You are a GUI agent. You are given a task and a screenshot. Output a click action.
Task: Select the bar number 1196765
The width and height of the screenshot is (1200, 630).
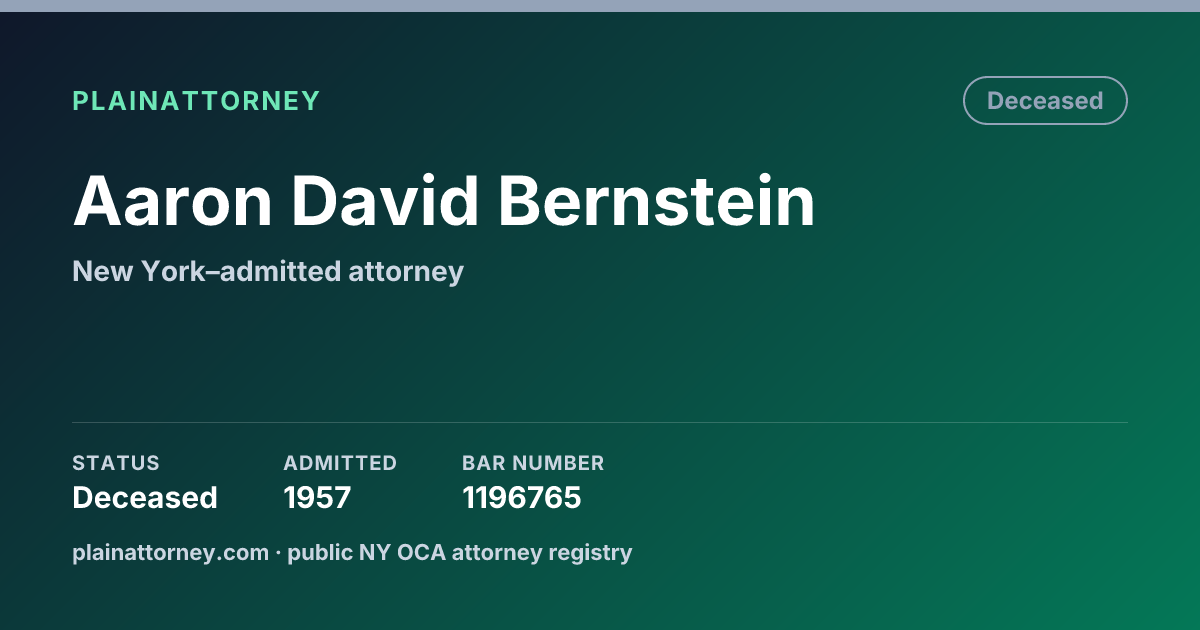click(521, 497)
